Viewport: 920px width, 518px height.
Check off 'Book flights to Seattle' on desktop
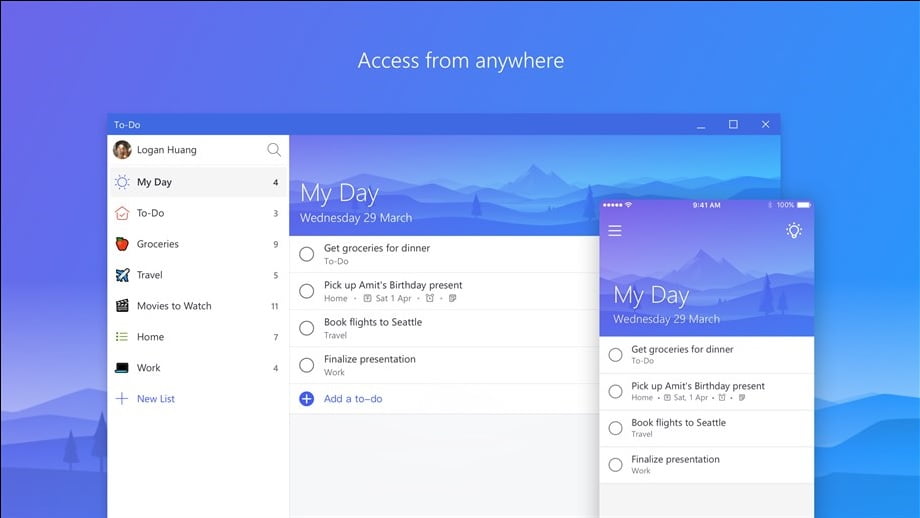pyautogui.click(x=307, y=328)
